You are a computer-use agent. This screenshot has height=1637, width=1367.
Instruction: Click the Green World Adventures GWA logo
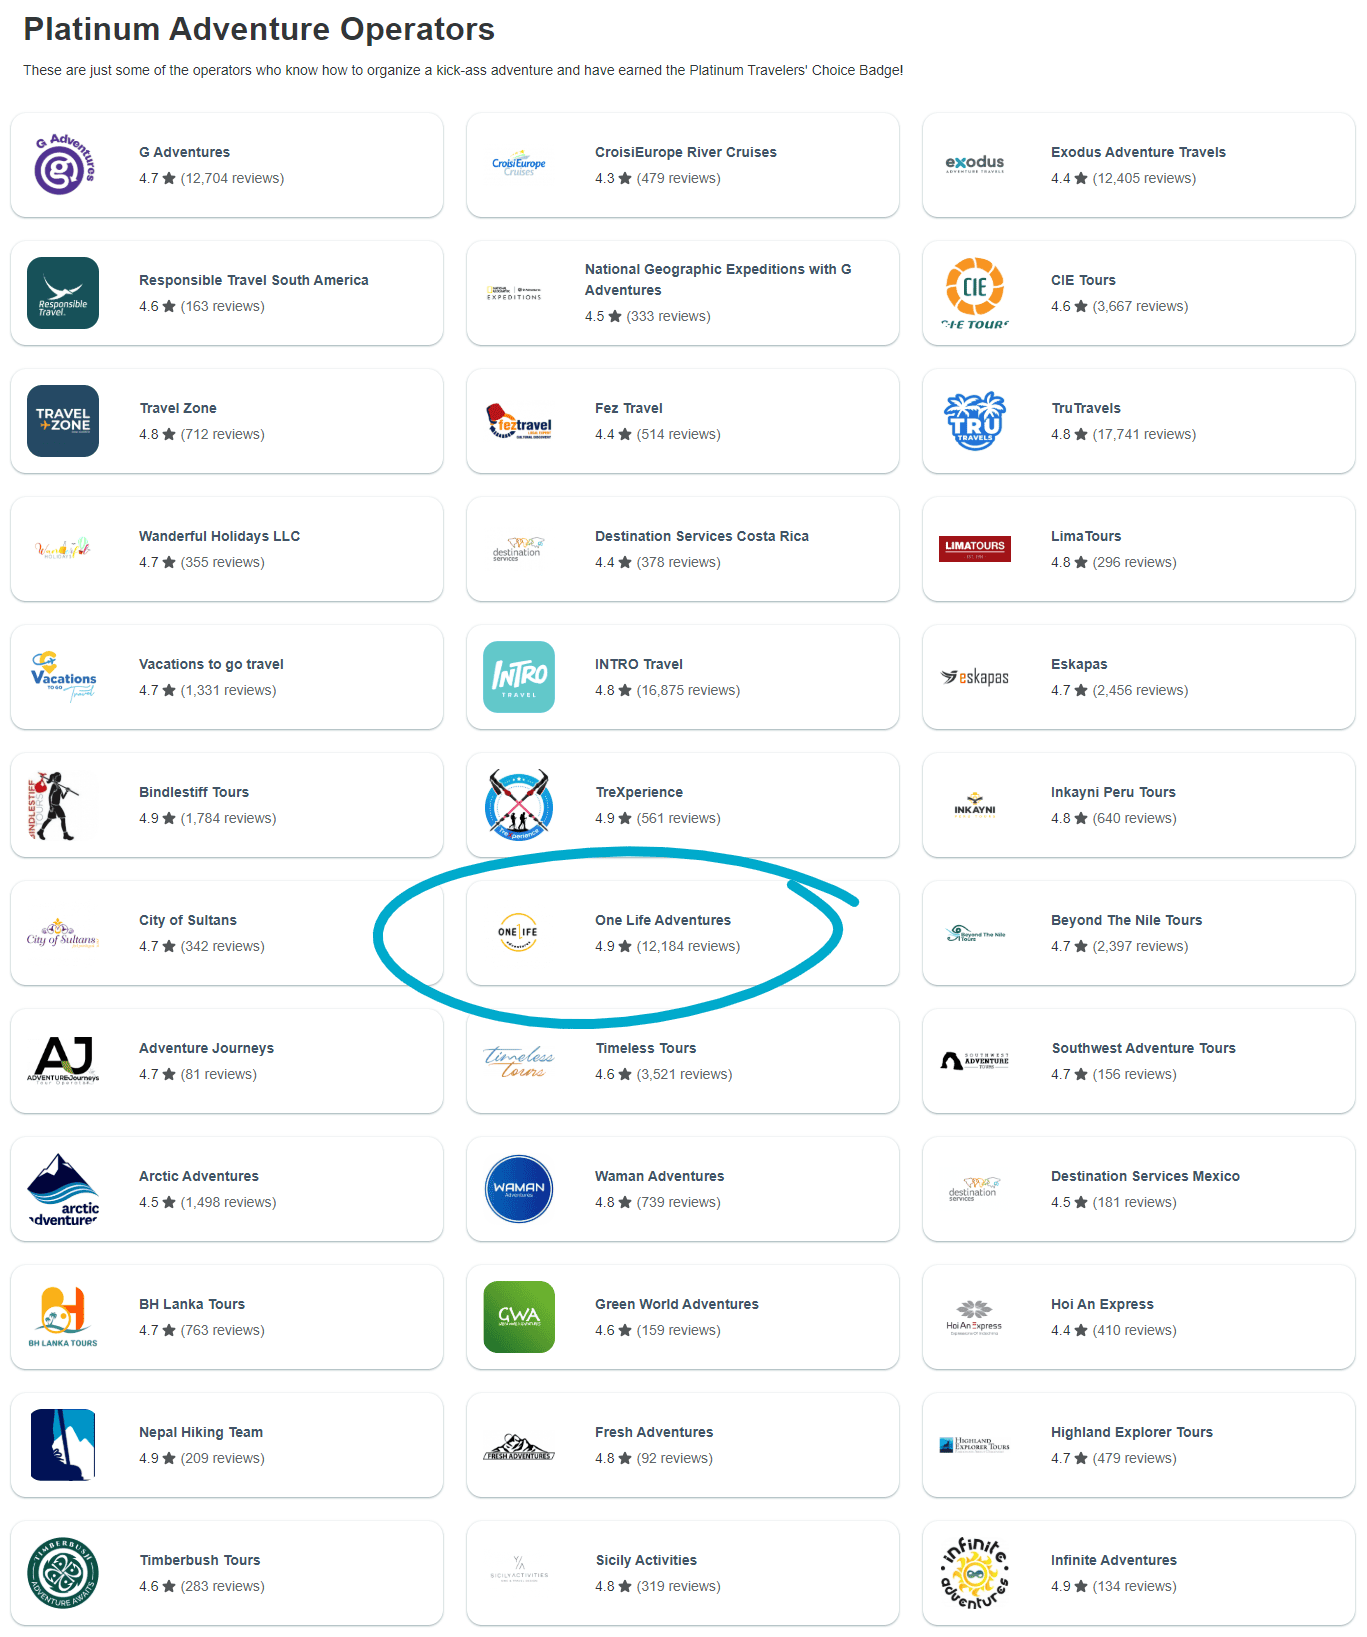[519, 1317]
